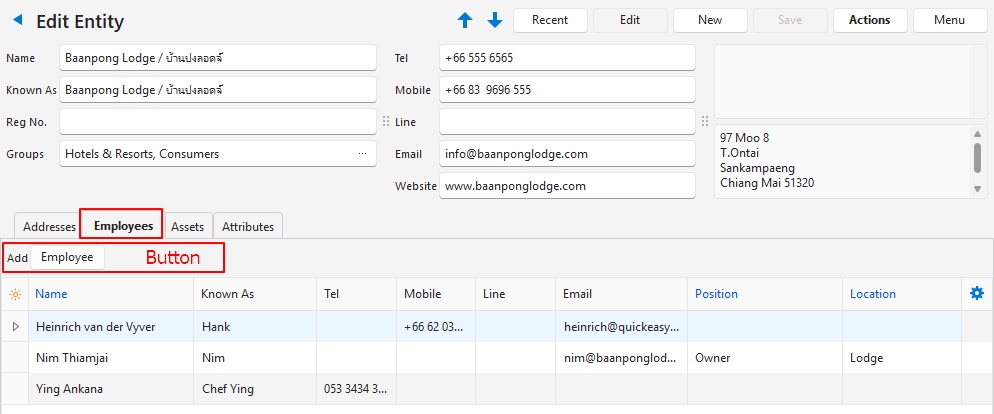
Task: Click the New button
Action: coord(710,20)
